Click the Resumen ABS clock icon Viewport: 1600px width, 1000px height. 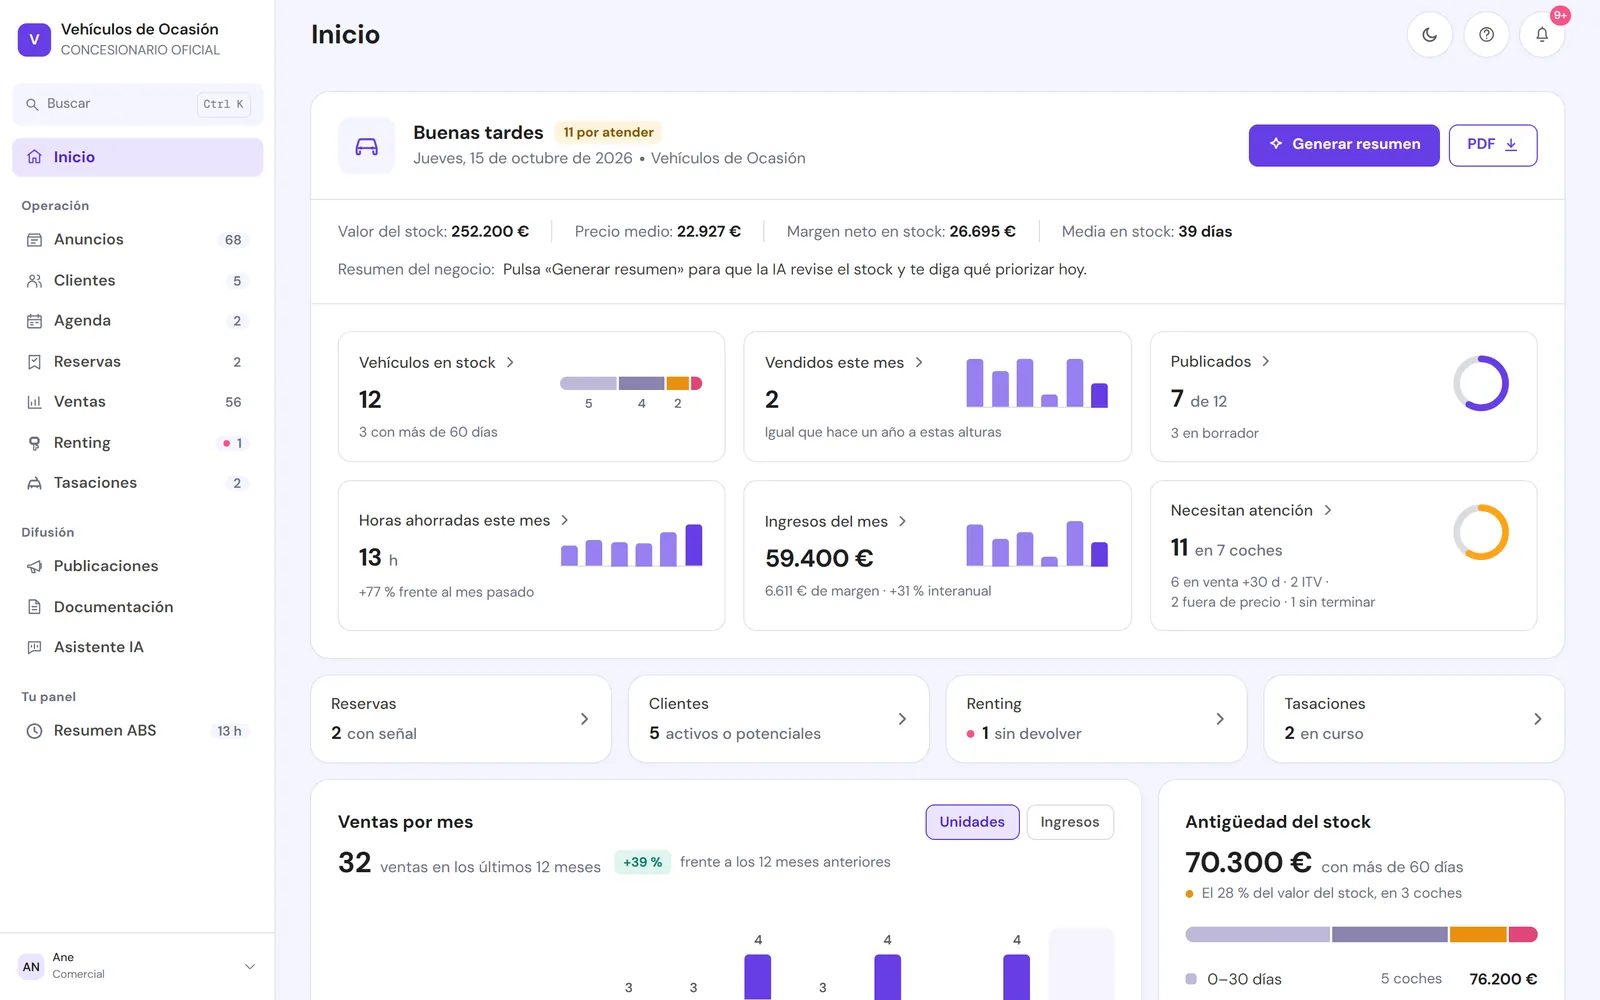34,731
